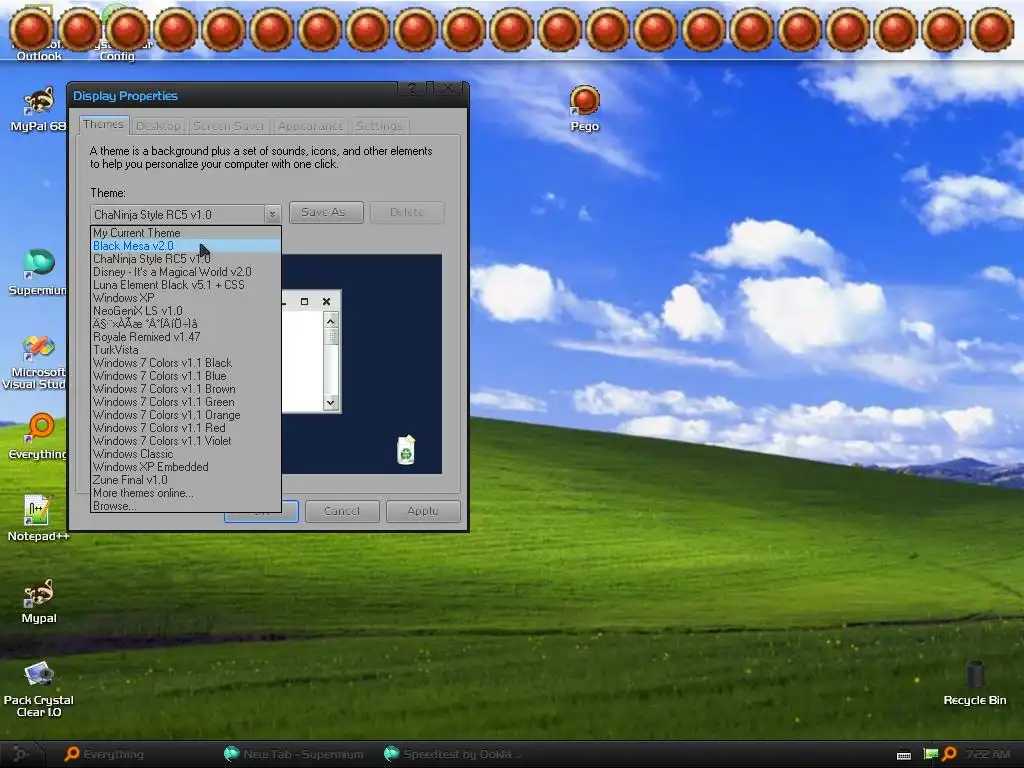The width and height of the screenshot is (1024, 768).
Task: Open the Config desktop icon
Action: [x=117, y=56]
